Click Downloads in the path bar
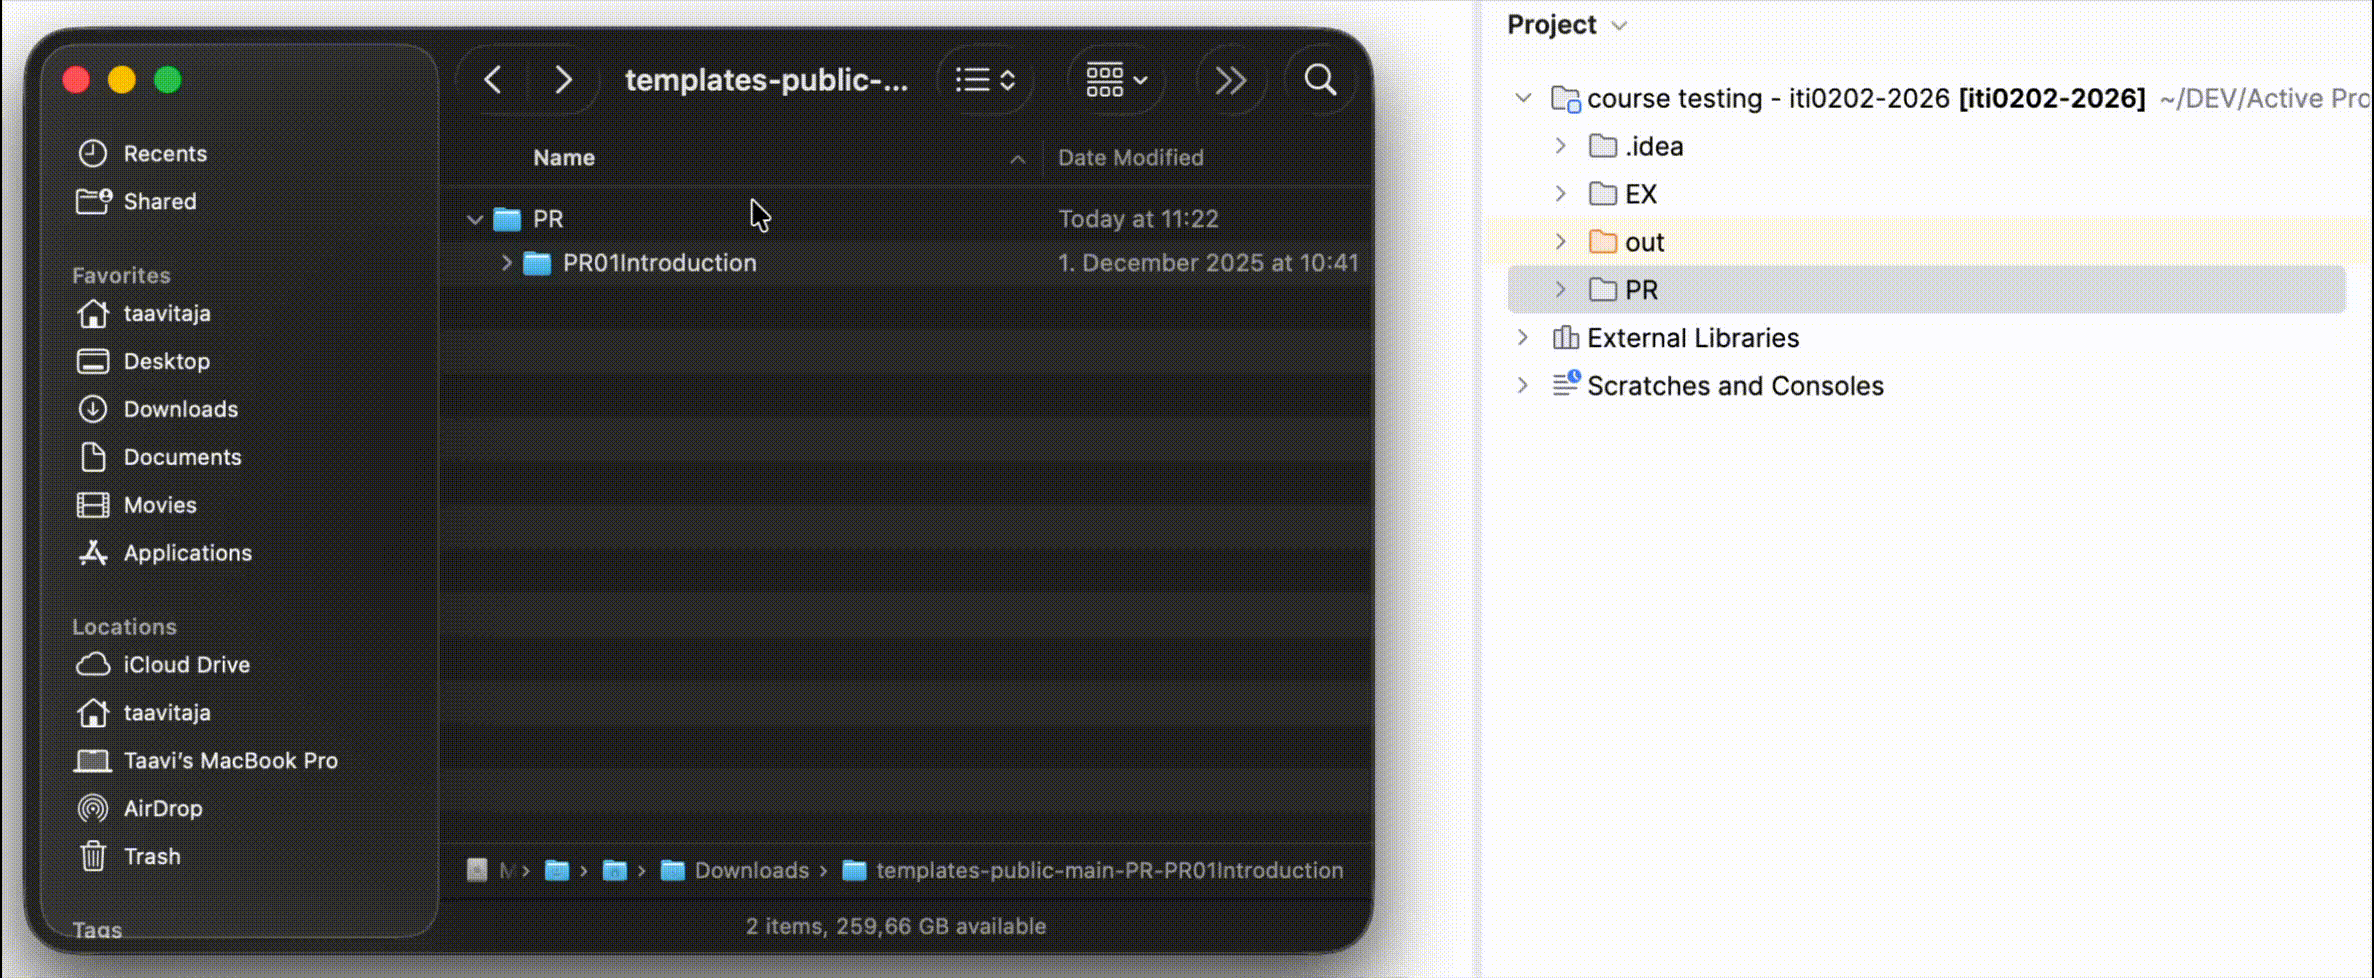2374x978 pixels. tap(752, 870)
